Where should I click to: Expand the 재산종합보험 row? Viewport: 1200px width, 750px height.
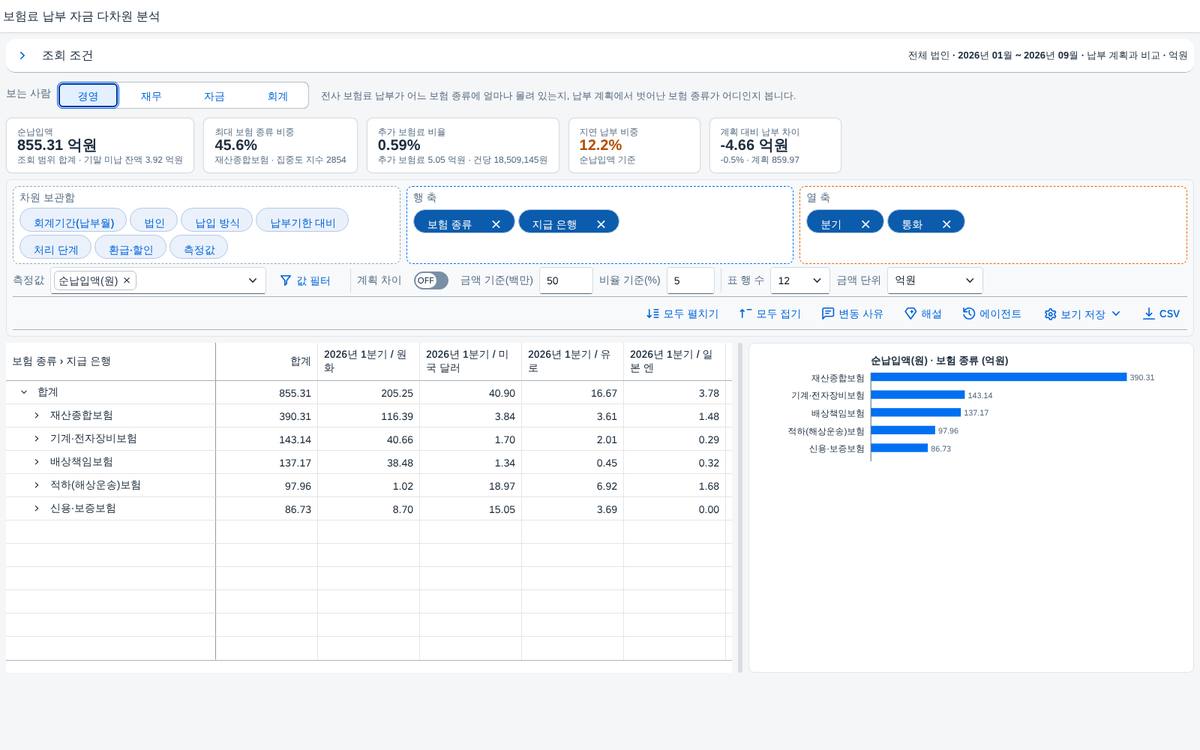[x=37, y=415]
